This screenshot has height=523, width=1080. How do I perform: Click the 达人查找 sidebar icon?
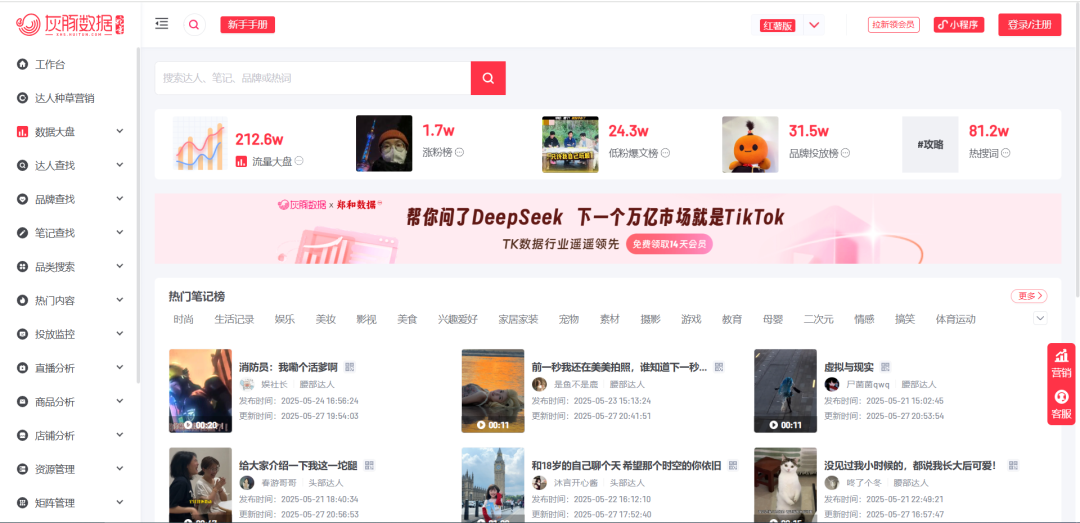[22, 165]
